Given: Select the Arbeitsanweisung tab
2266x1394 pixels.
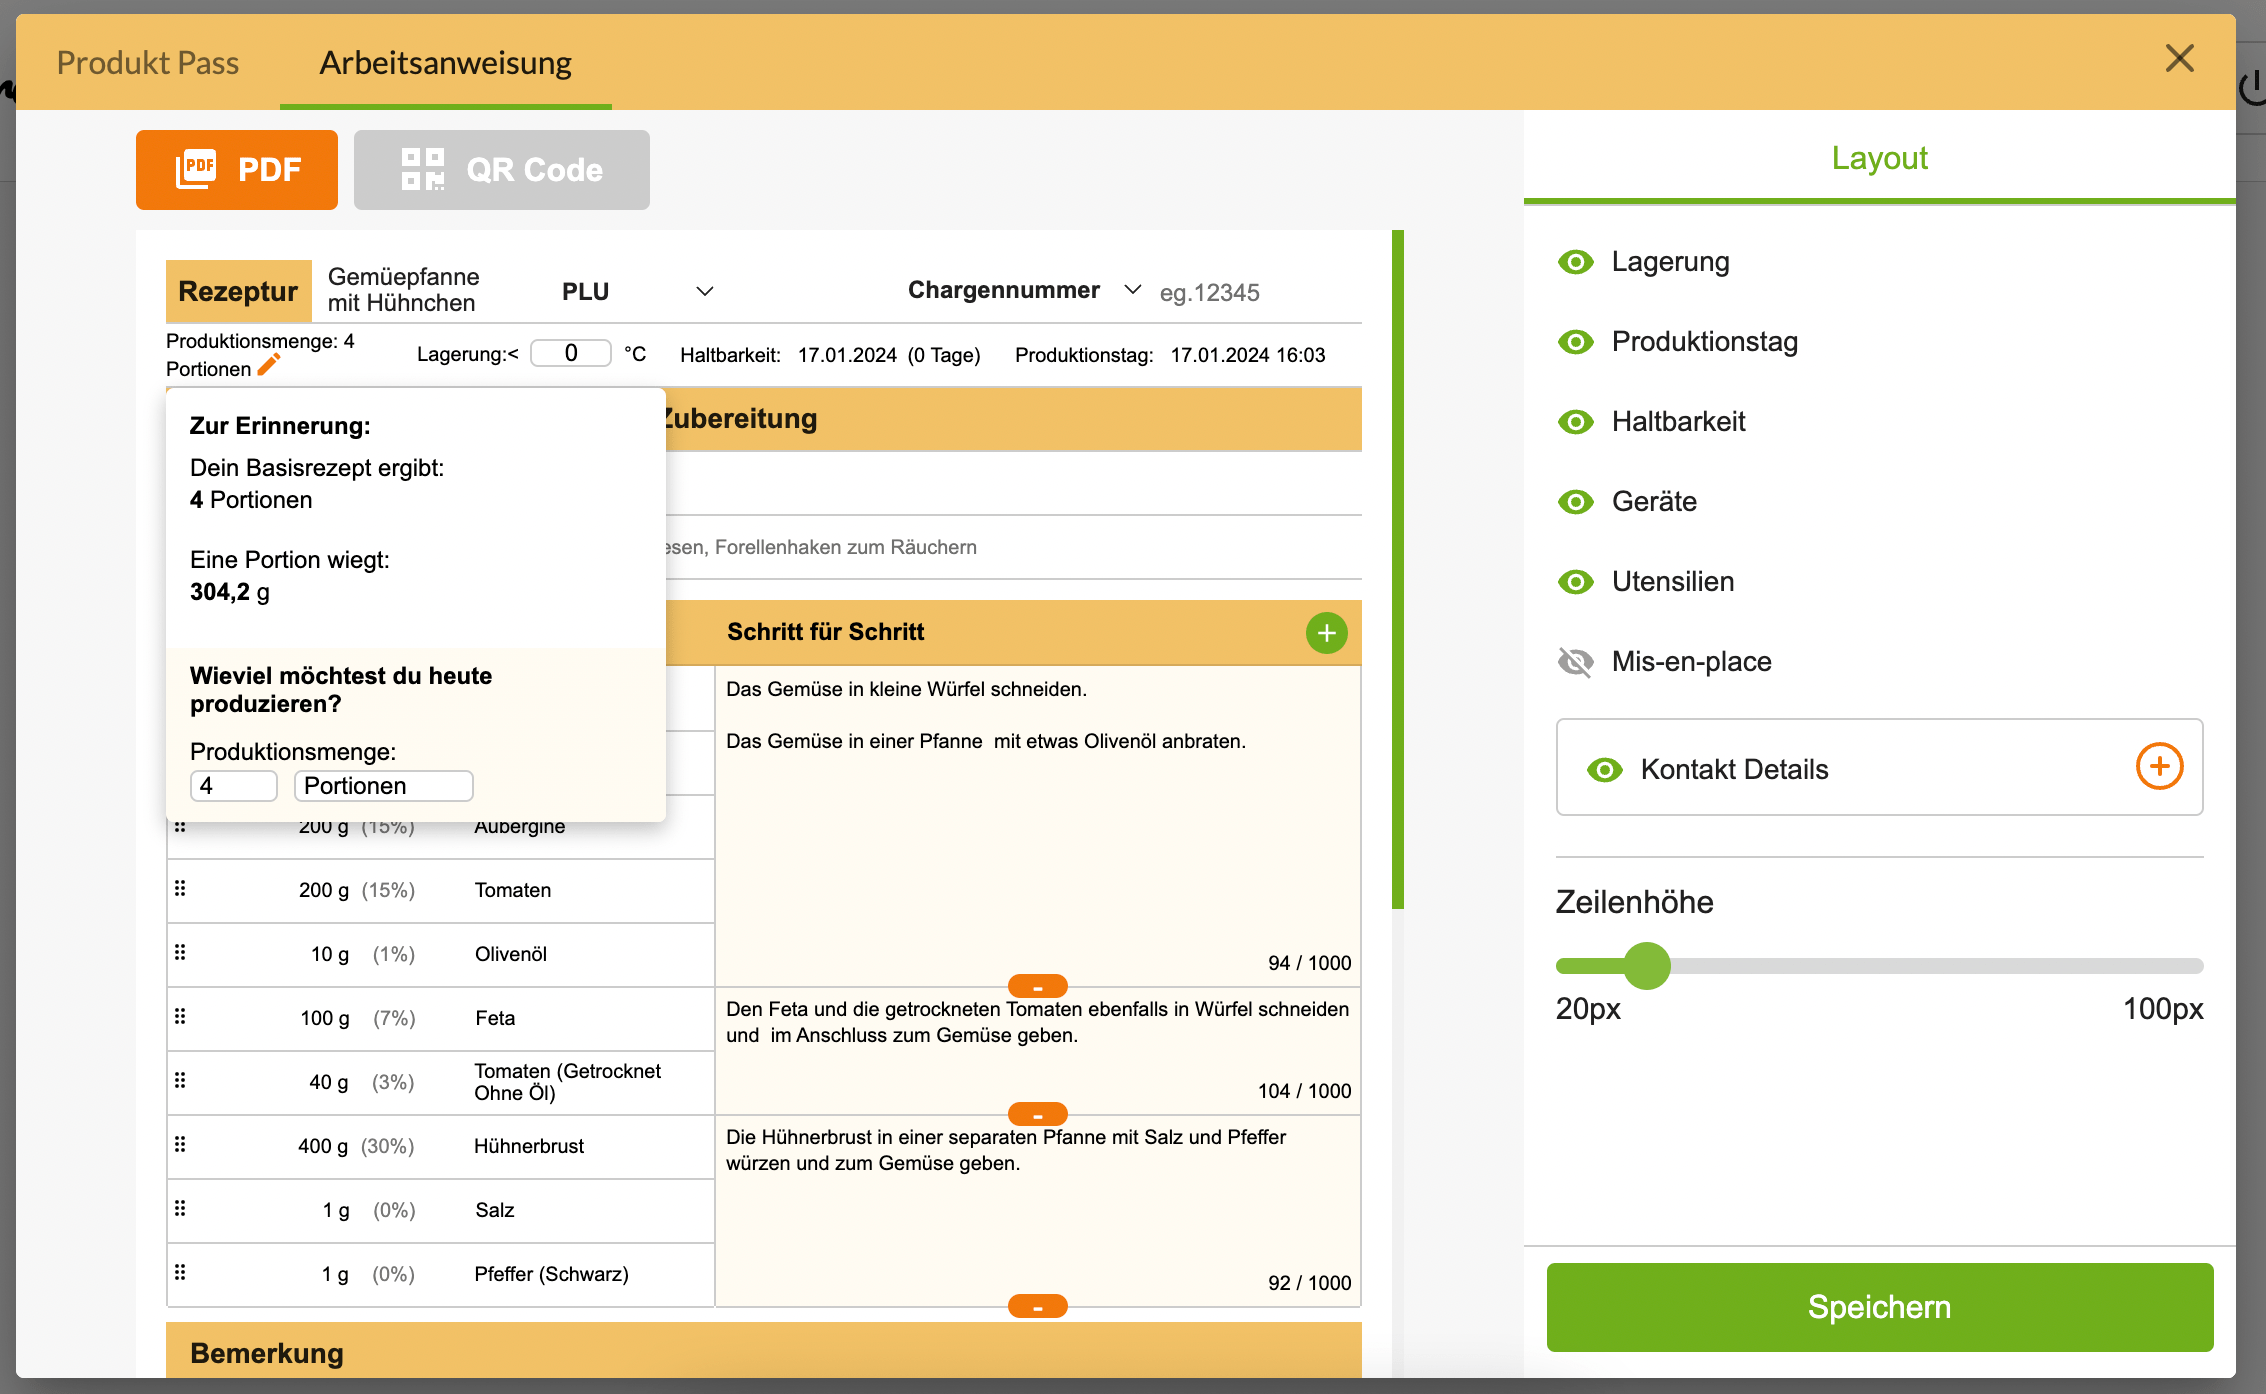Looking at the screenshot, I should (x=446, y=63).
